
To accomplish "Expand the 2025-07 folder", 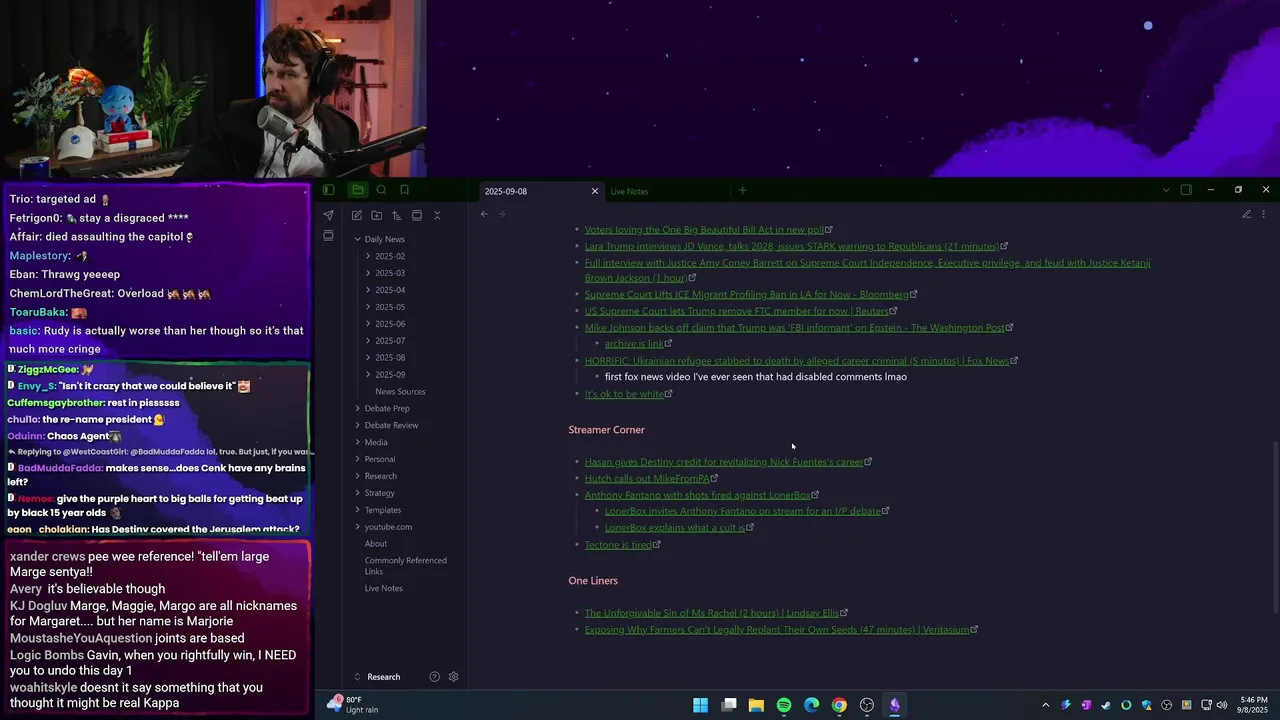I will pos(390,341).
